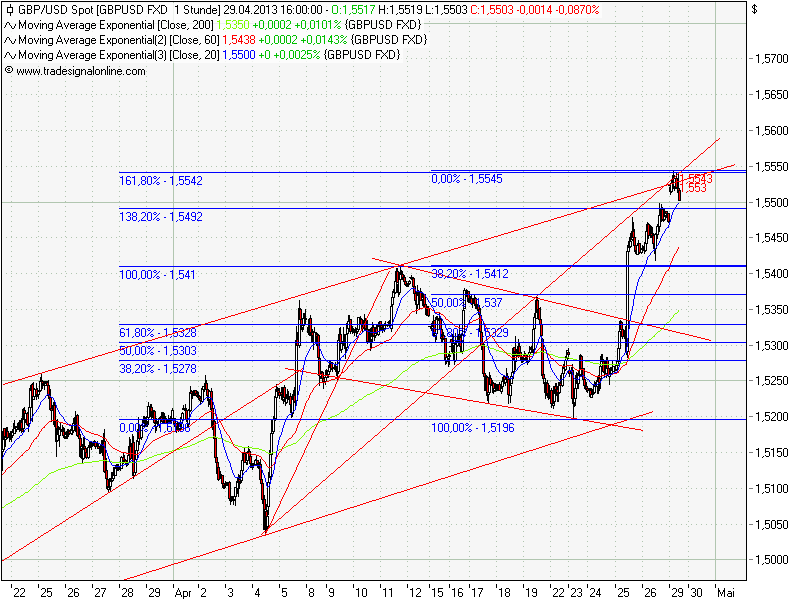Image resolution: width=800 pixels, height=600 pixels.
Task: Click the '30 date axis label
Action: tap(695, 593)
